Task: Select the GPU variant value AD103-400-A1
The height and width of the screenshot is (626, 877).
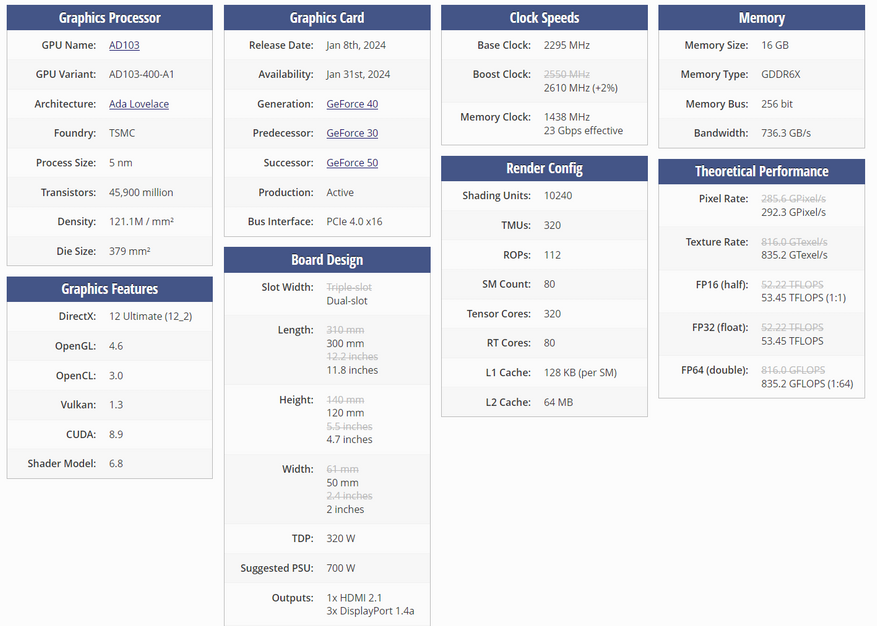Action: (x=142, y=74)
